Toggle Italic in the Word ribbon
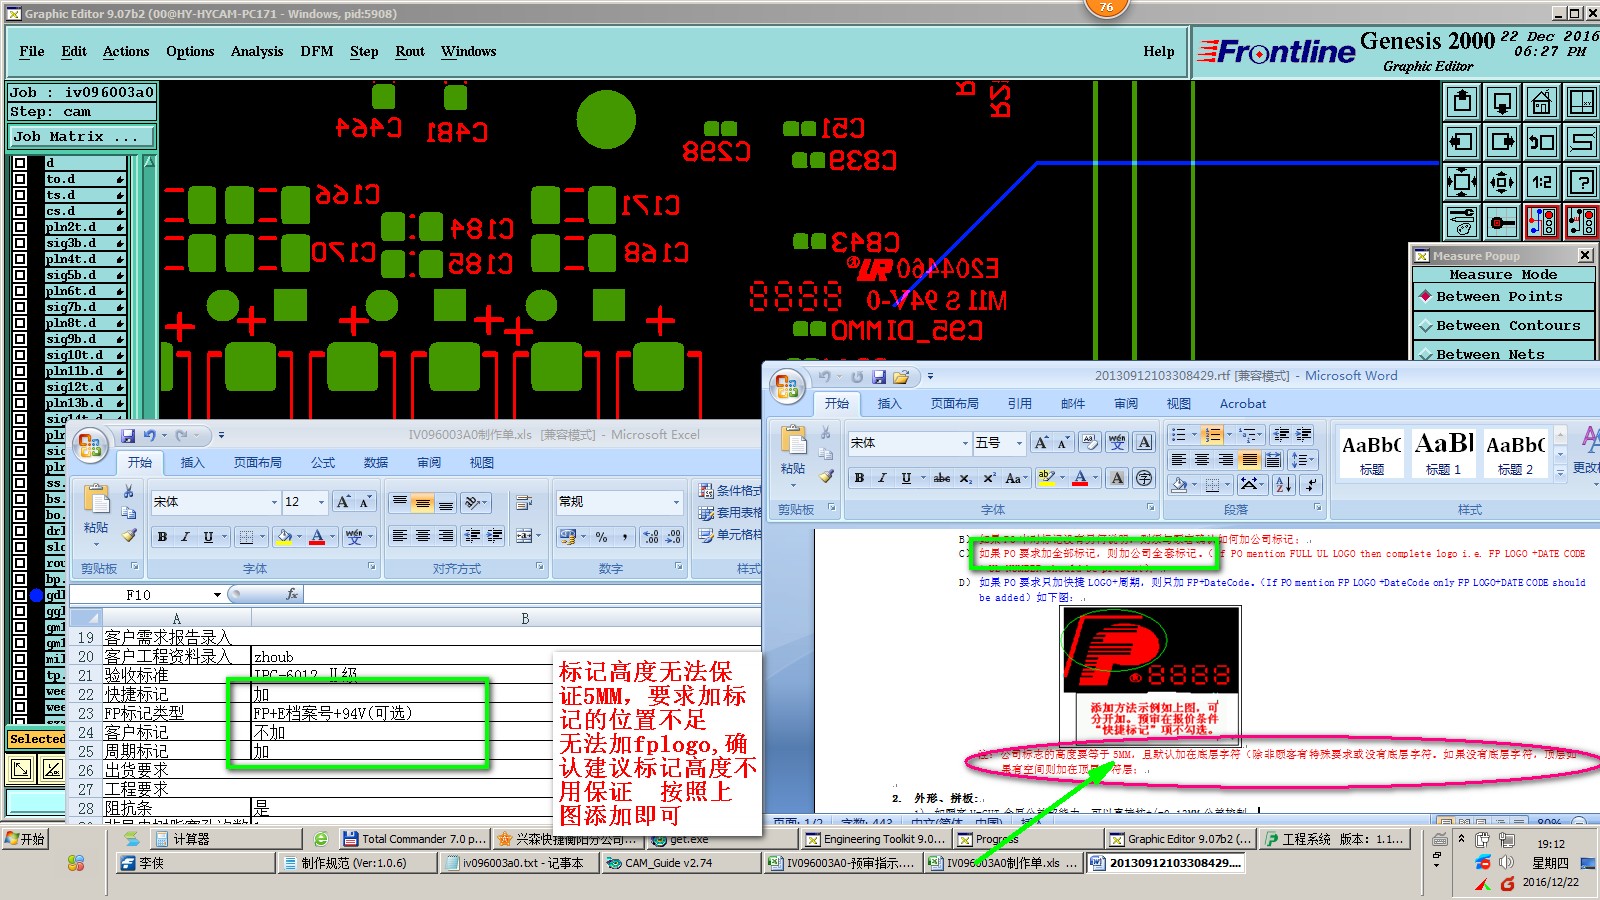 pos(882,478)
